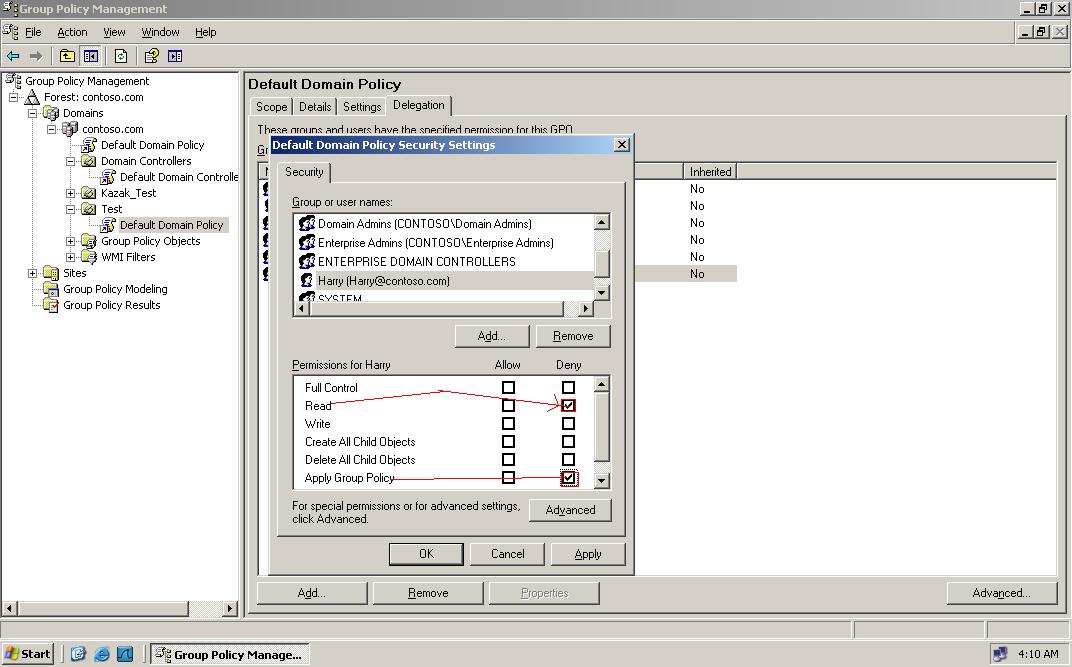The height and width of the screenshot is (667, 1072).
Task: Click the Domains folder icon in tree
Action: pos(51,113)
